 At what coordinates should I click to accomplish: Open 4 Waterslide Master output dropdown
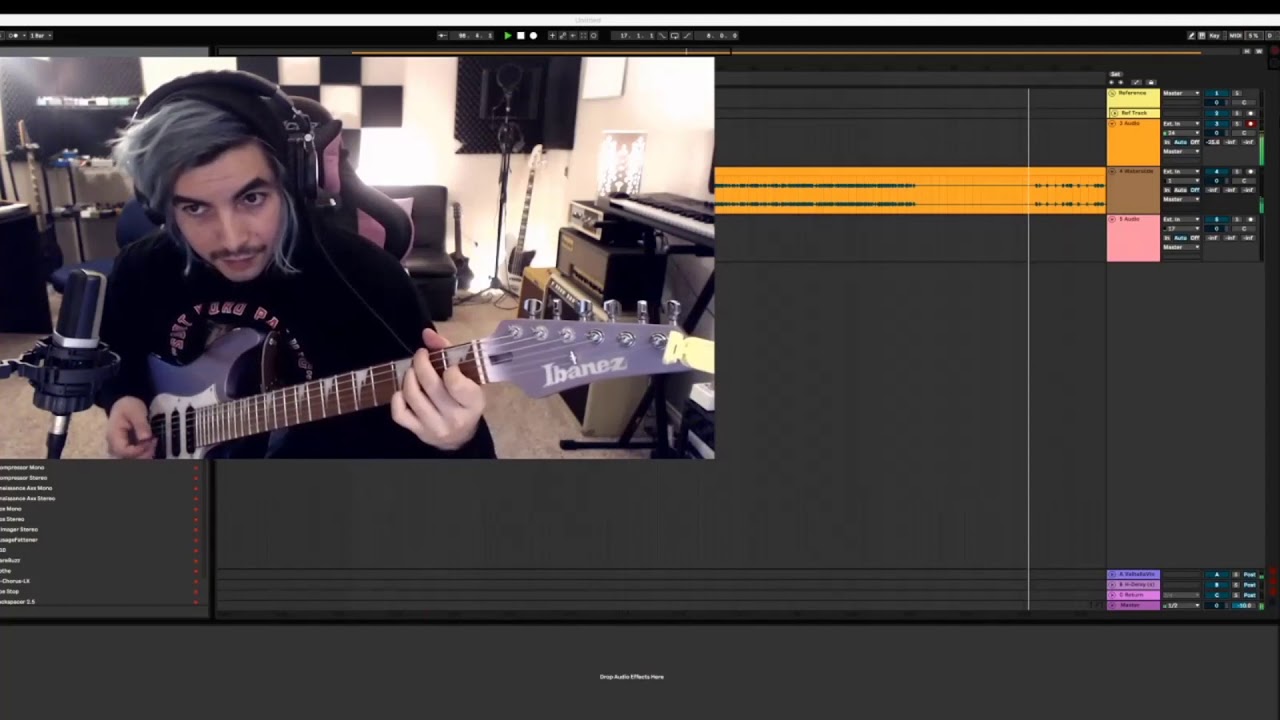(1181, 199)
